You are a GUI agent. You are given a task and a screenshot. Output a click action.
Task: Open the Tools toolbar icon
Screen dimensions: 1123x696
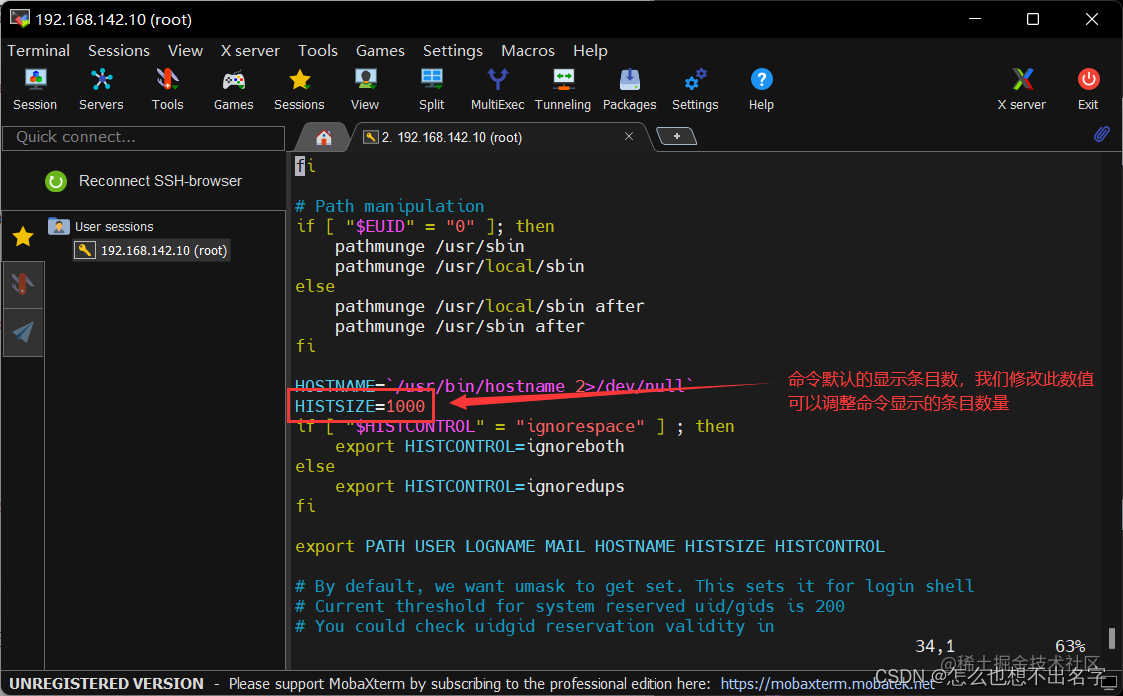tap(168, 90)
